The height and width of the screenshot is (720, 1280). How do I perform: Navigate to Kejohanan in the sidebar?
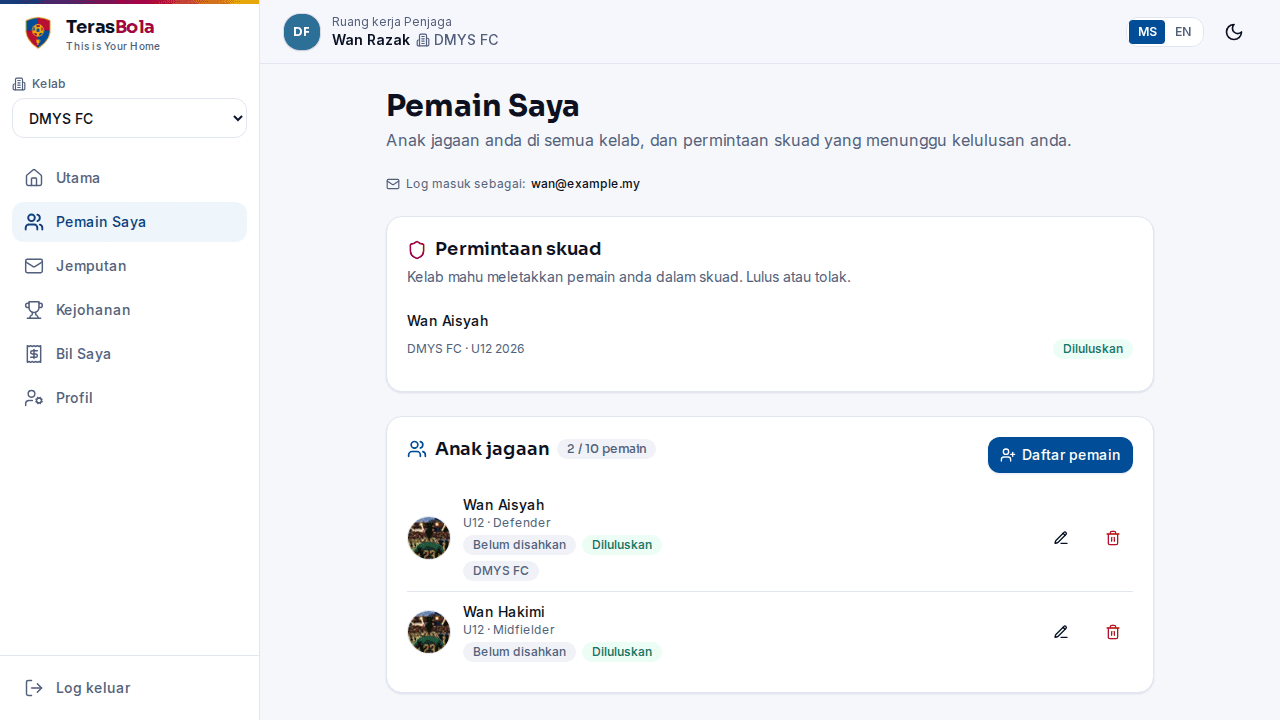(x=129, y=310)
